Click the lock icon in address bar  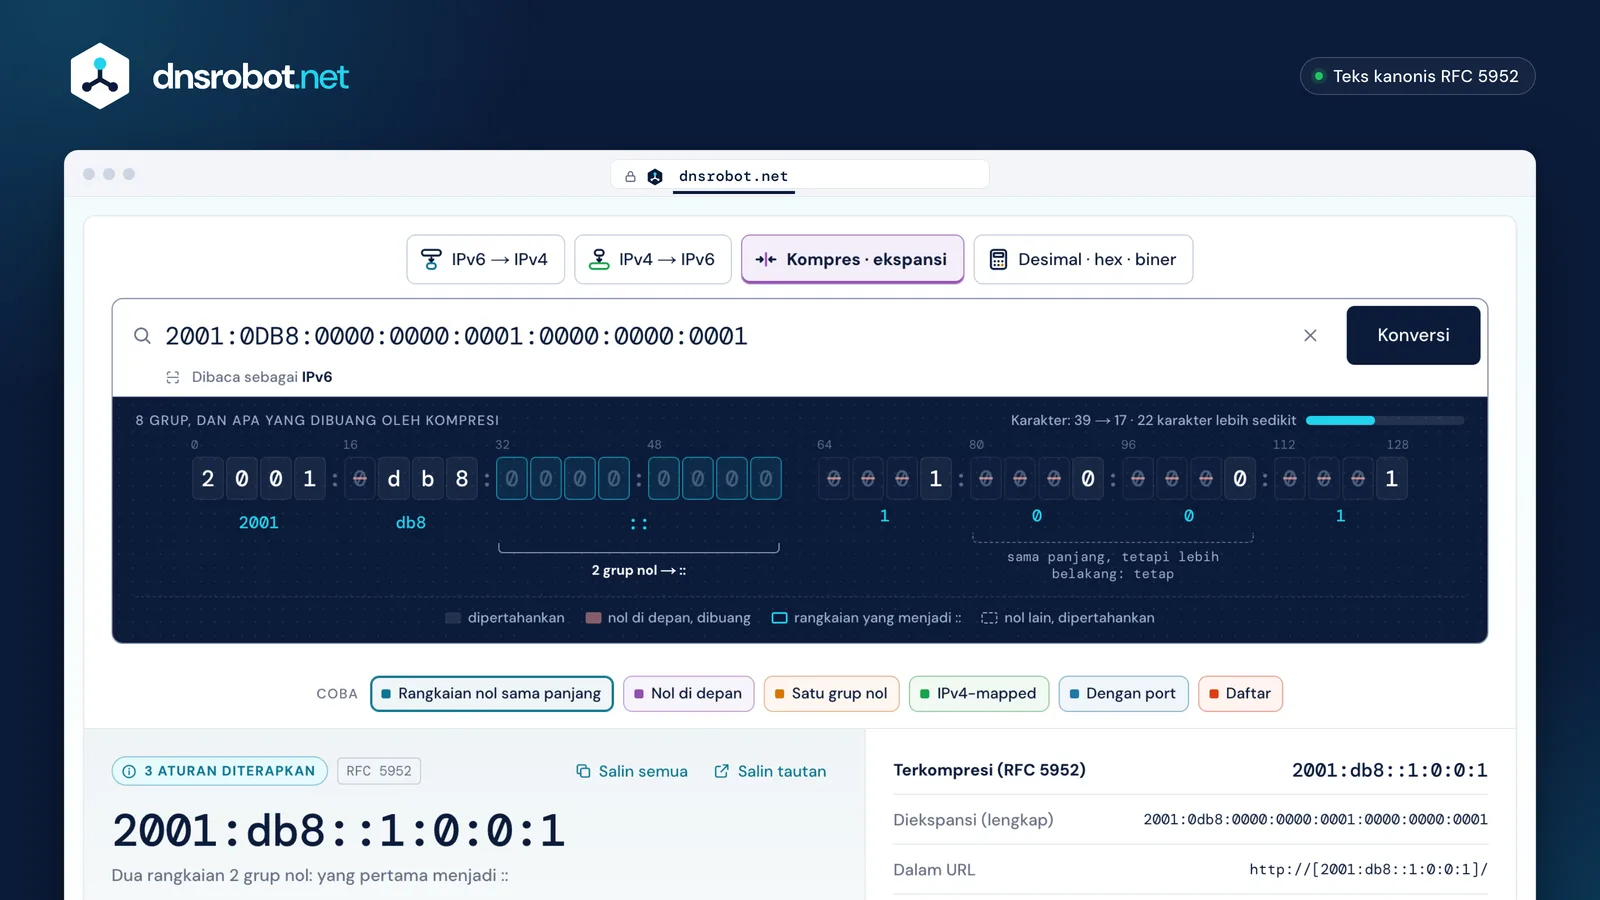[x=630, y=177]
